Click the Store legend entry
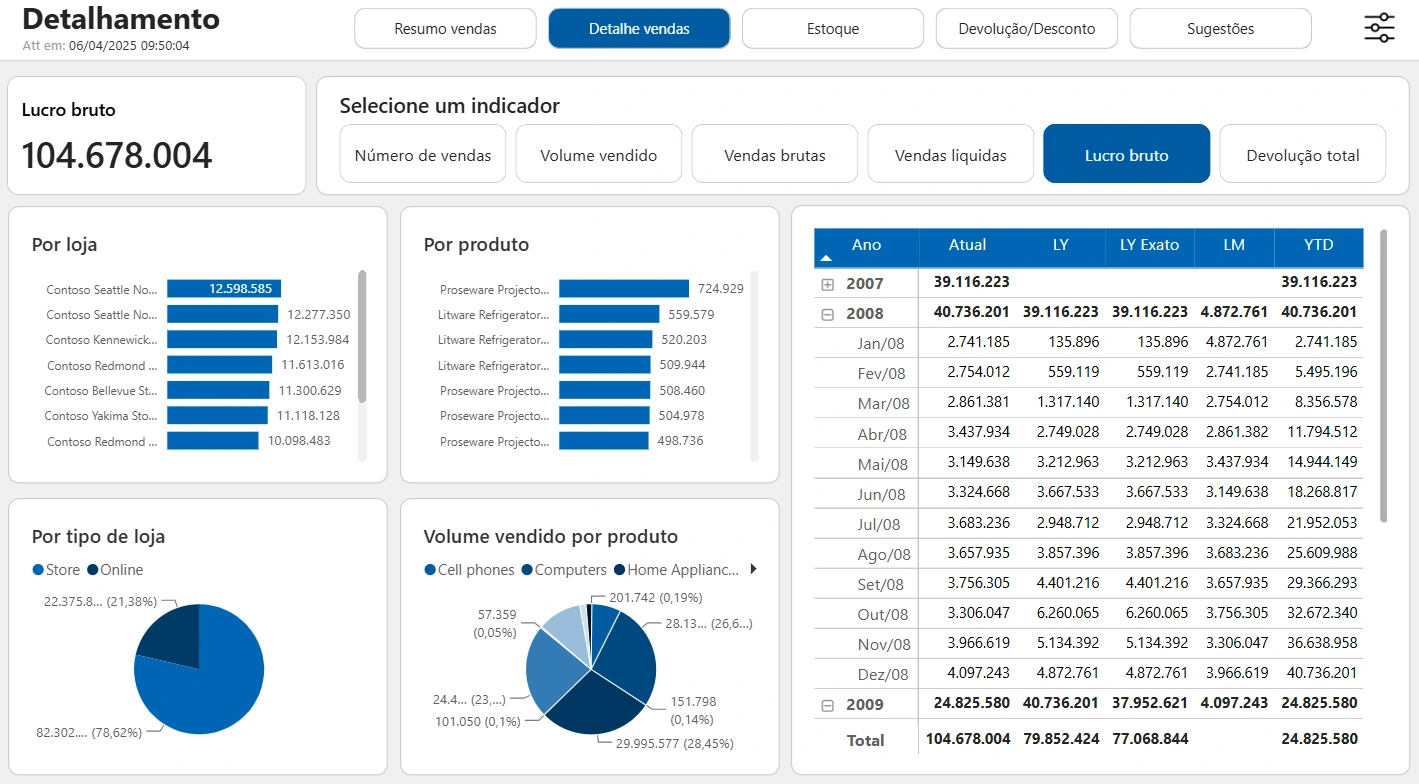Viewport: 1419px width, 784px height. click(x=56, y=570)
